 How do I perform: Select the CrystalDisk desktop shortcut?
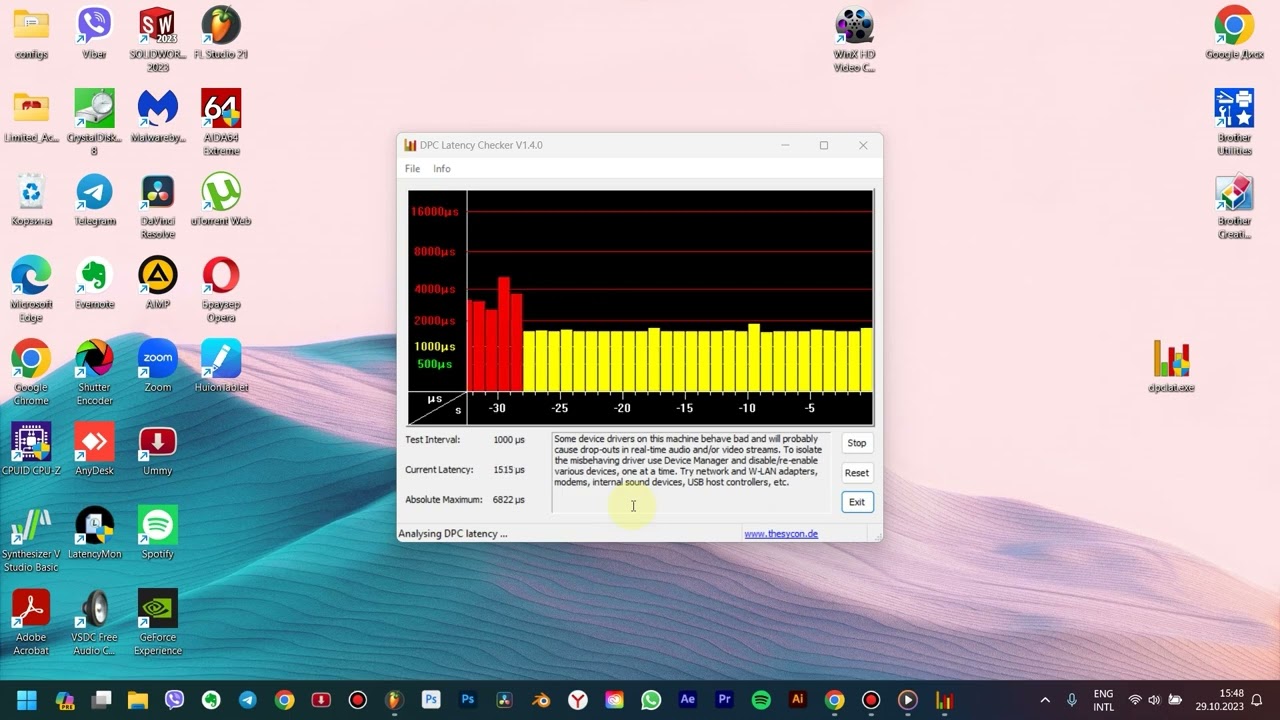tap(94, 123)
